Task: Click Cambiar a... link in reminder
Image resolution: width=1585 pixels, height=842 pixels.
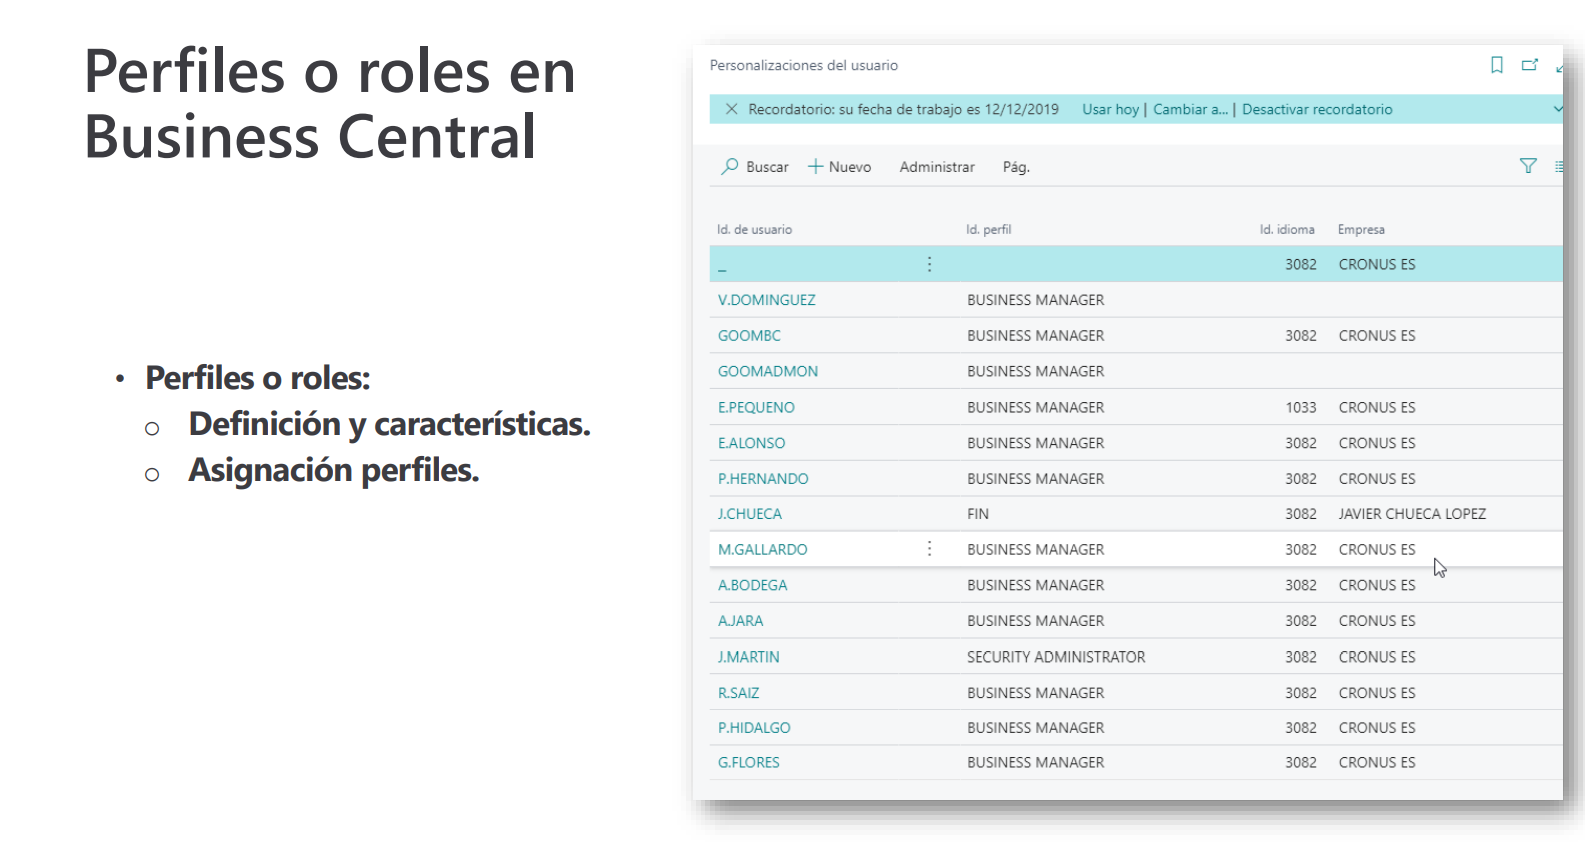Action: (1190, 109)
